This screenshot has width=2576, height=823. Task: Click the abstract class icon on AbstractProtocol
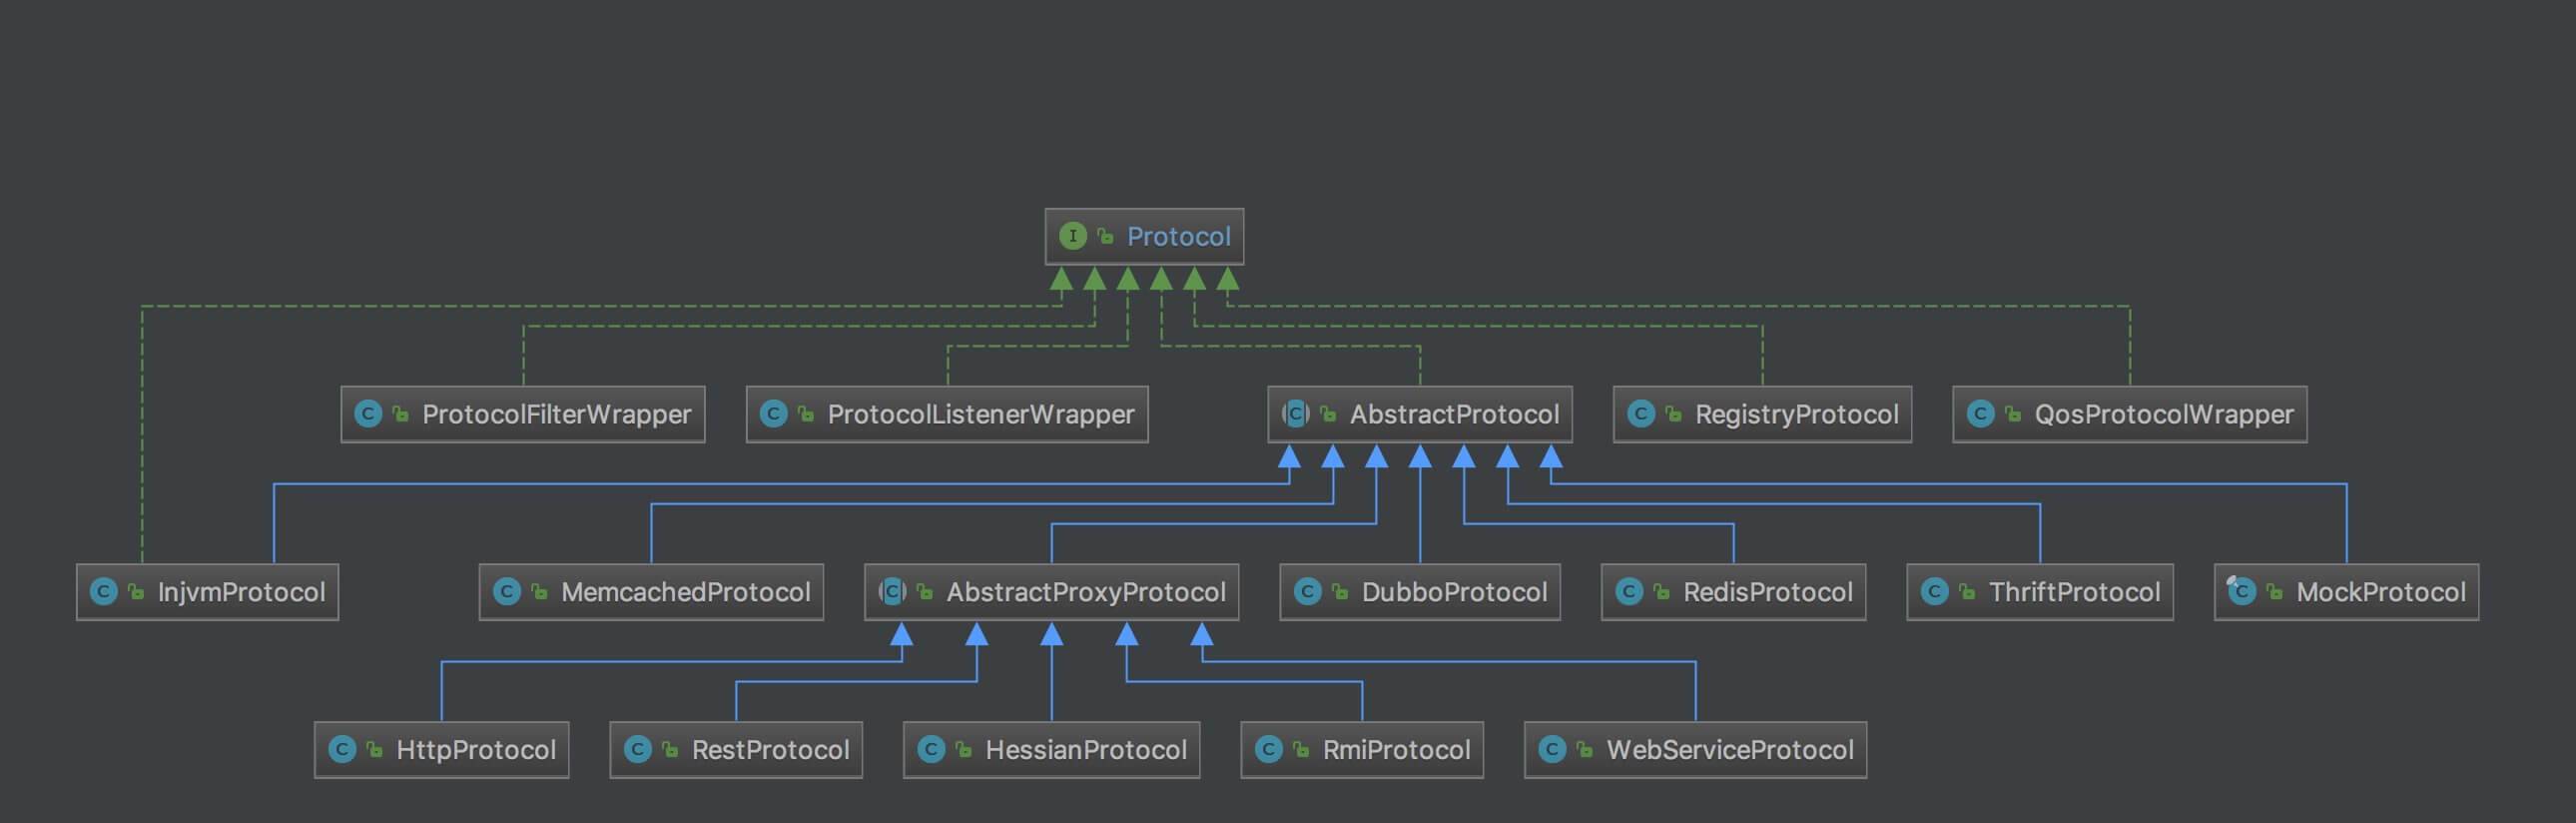point(1296,414)
